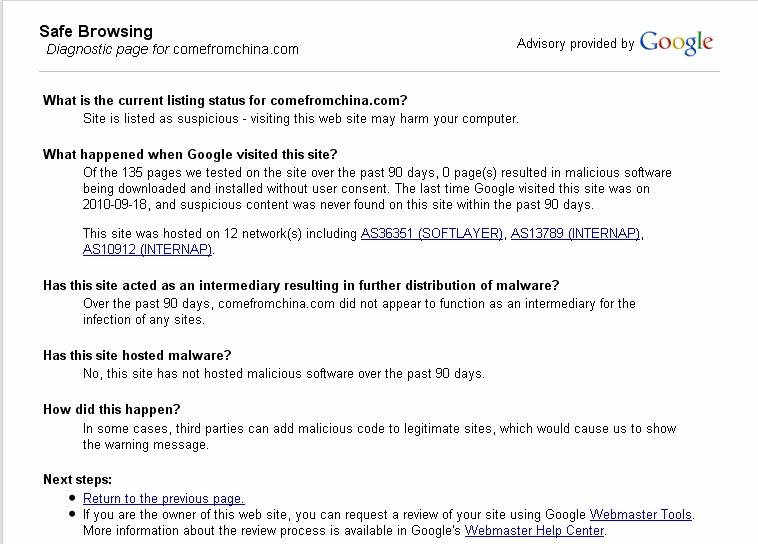The image size is (758, 544).
Task: Click the 'Site is listed as suspicious' status line
Action: pyautogui.click(x=300, y=119)
